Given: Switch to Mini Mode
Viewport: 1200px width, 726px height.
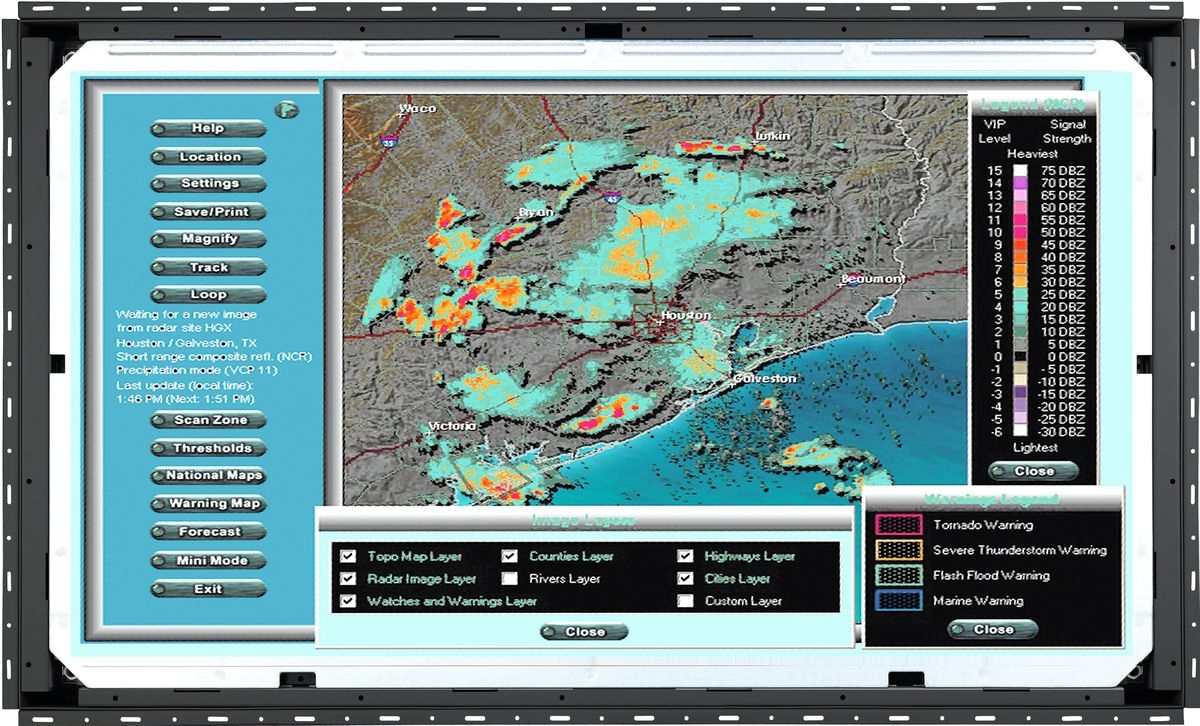Looking at the screenshot, I should [209, 561].
